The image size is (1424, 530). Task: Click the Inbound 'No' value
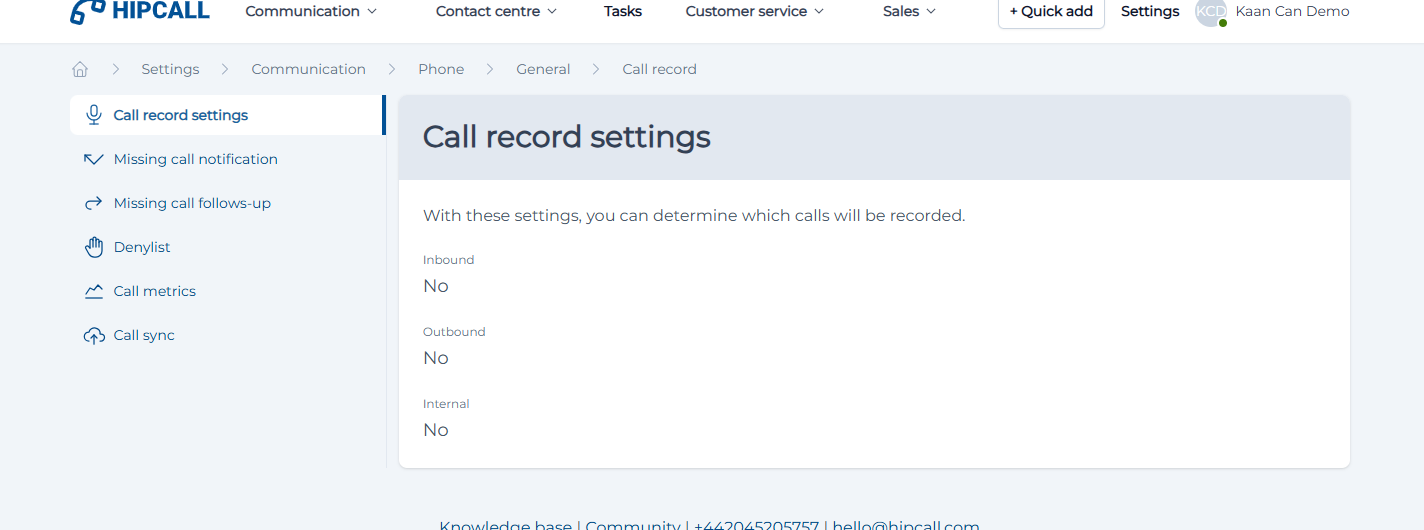[436, 286]
